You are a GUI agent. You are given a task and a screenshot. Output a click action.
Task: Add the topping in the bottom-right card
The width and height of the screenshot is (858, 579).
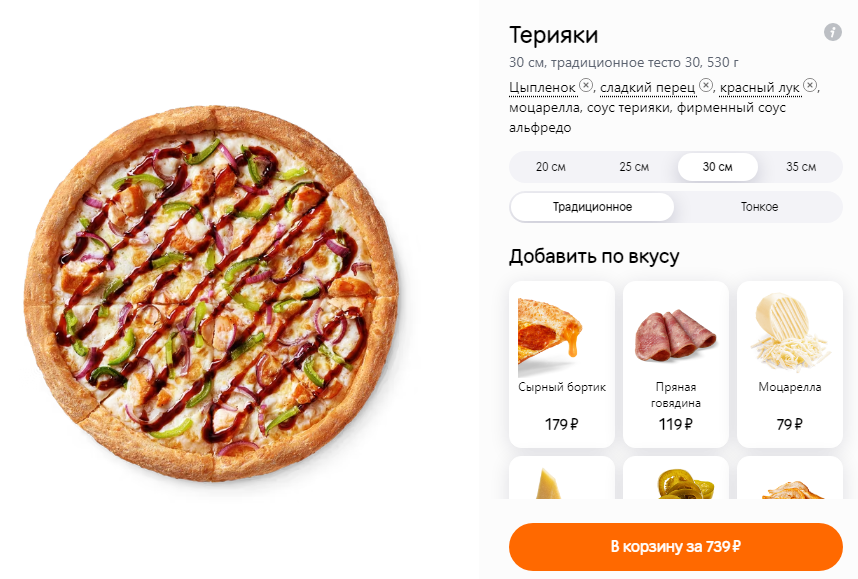click(790, 478)
